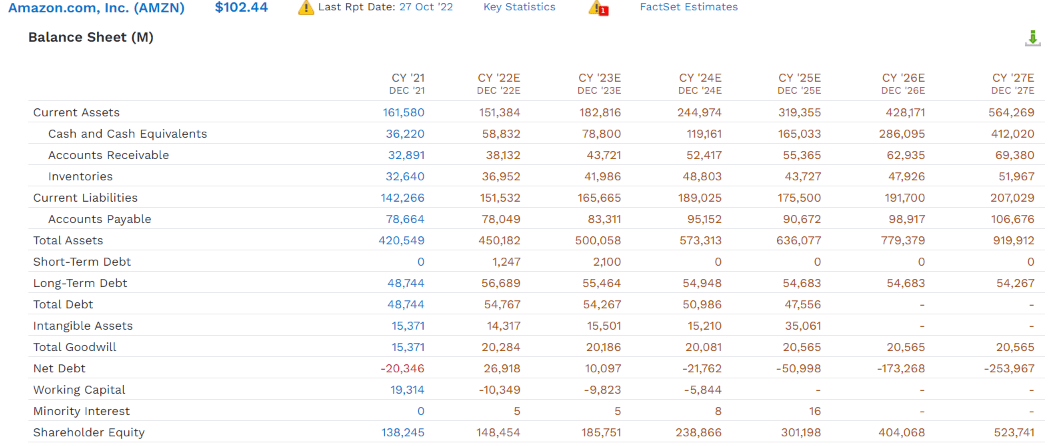Select the CY '27E column header
This screenshot has height=446, width=1049.
tap(1012, 83)
